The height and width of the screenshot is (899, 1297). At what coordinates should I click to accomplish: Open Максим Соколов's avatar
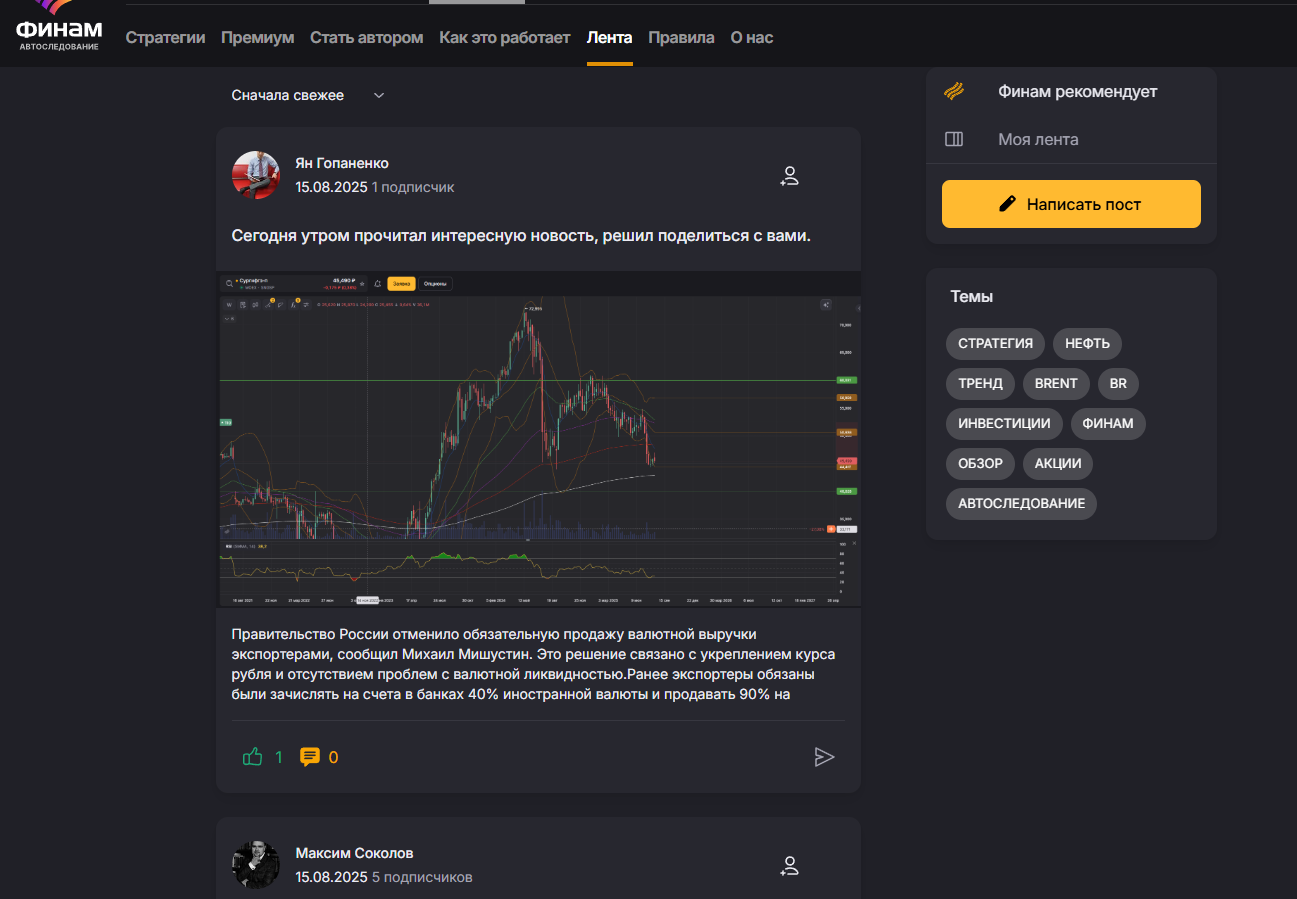pyautogui.click(x=256, y=865)
